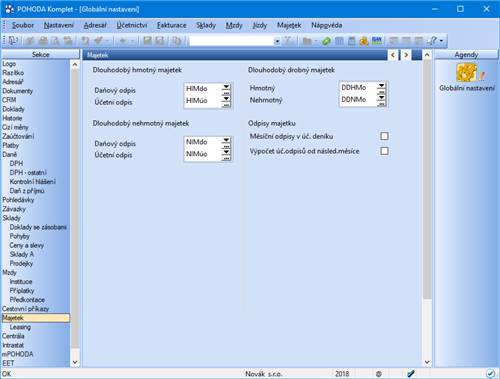Open the Fakturace menu
500x379 pixels.
tap(172, 25)
